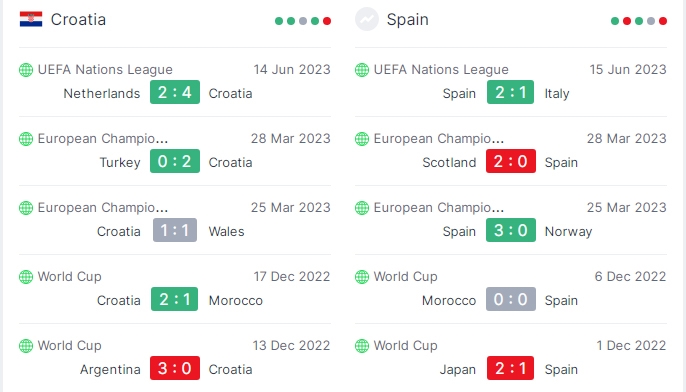
Task: Click globe icon beside Spain's 6 Dec World Cup
Action: 362,277
